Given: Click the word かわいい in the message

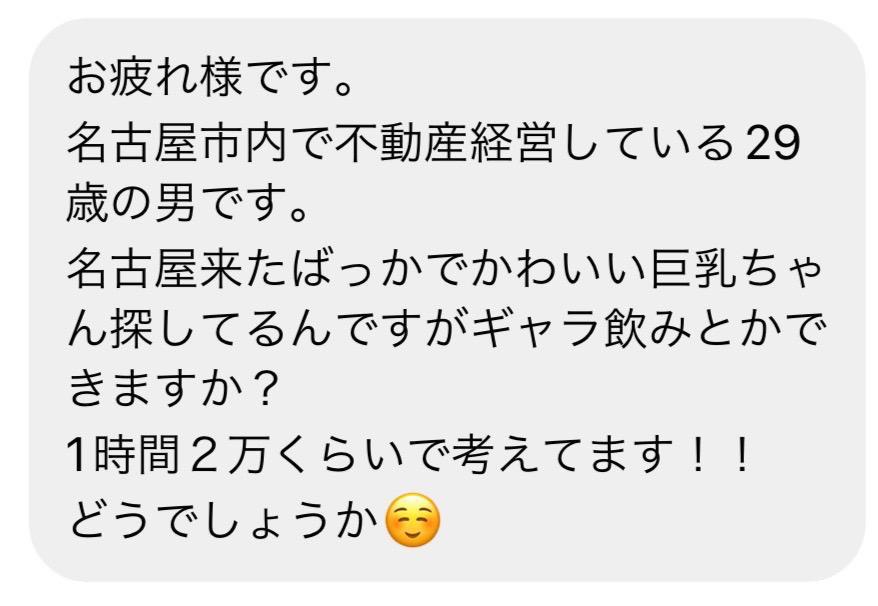Looking at the screenshot, I should click(561, 269).
